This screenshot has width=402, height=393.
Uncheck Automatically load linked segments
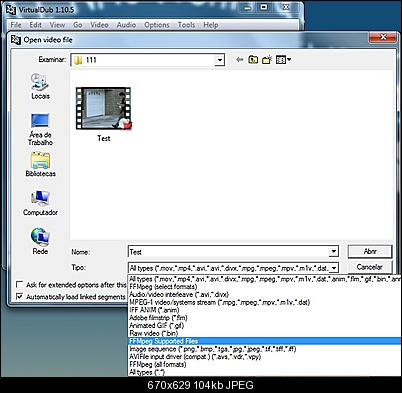(20, 296)
